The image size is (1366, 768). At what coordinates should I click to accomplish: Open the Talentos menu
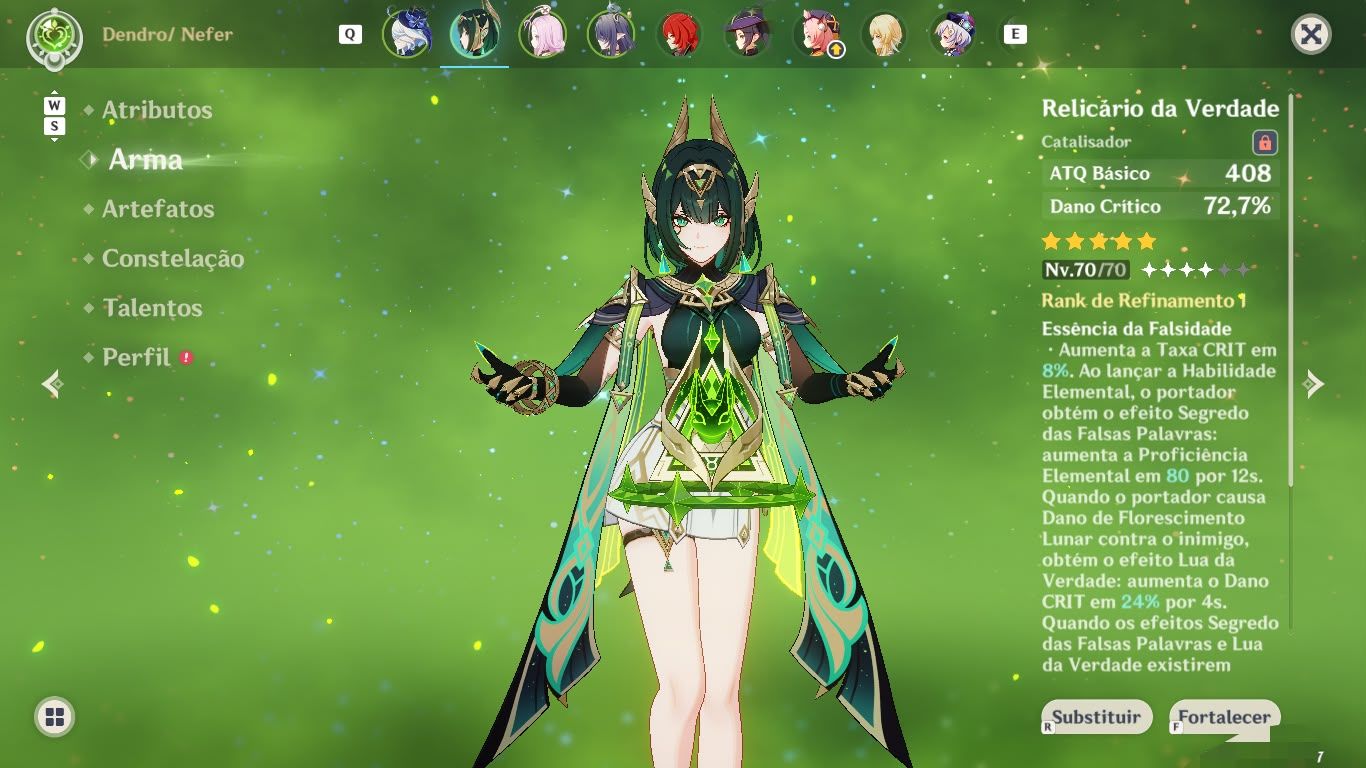point(152,308)
